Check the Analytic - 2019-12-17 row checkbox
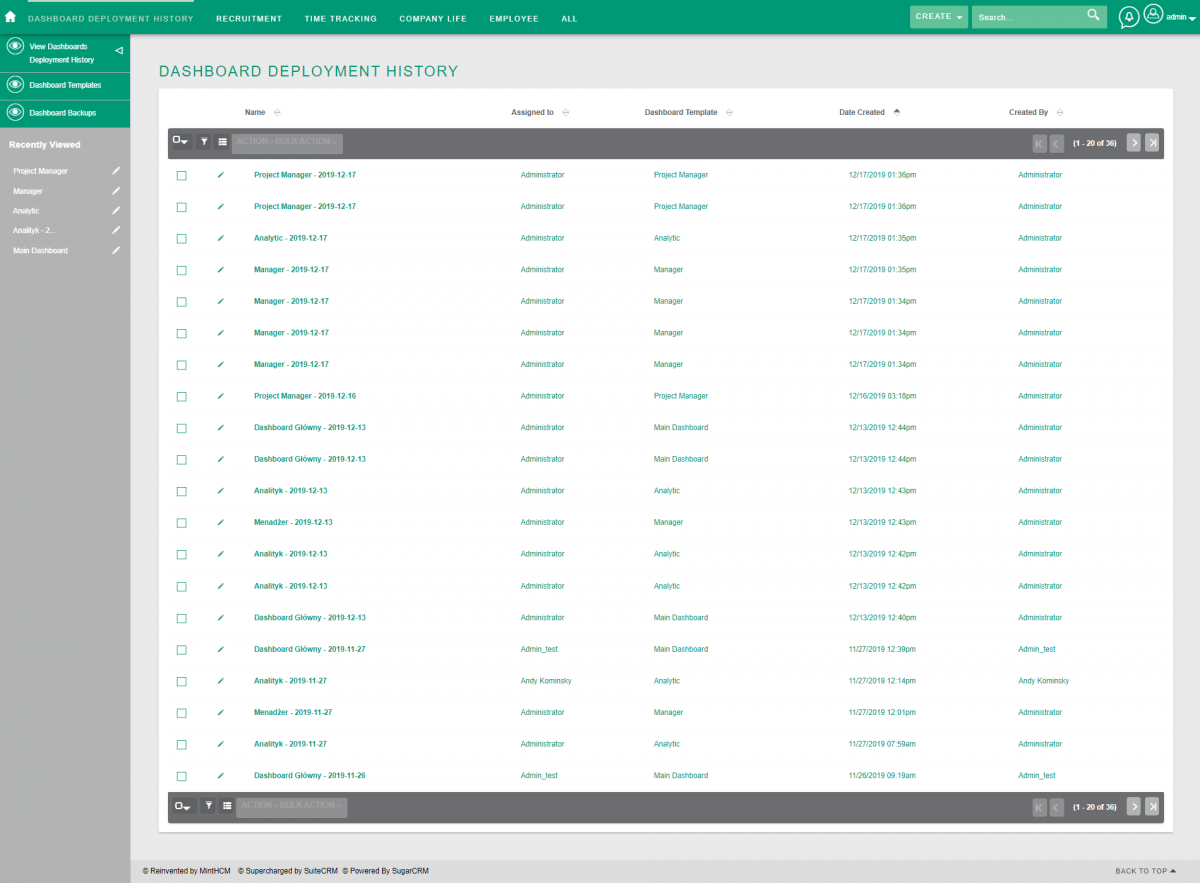This screenshot has width=1200, height=883. pyautogui.click(x=181, y=238)
